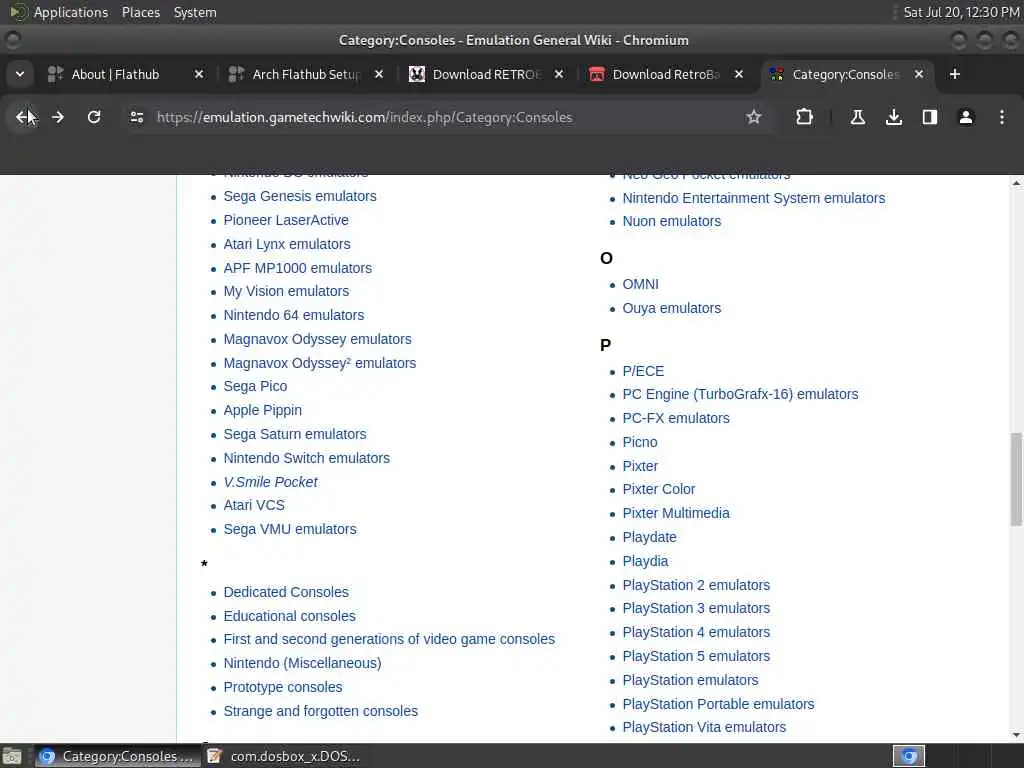Open the profile avatar icon
Viewport: 1024px width, 768px height.
point(965,117)
